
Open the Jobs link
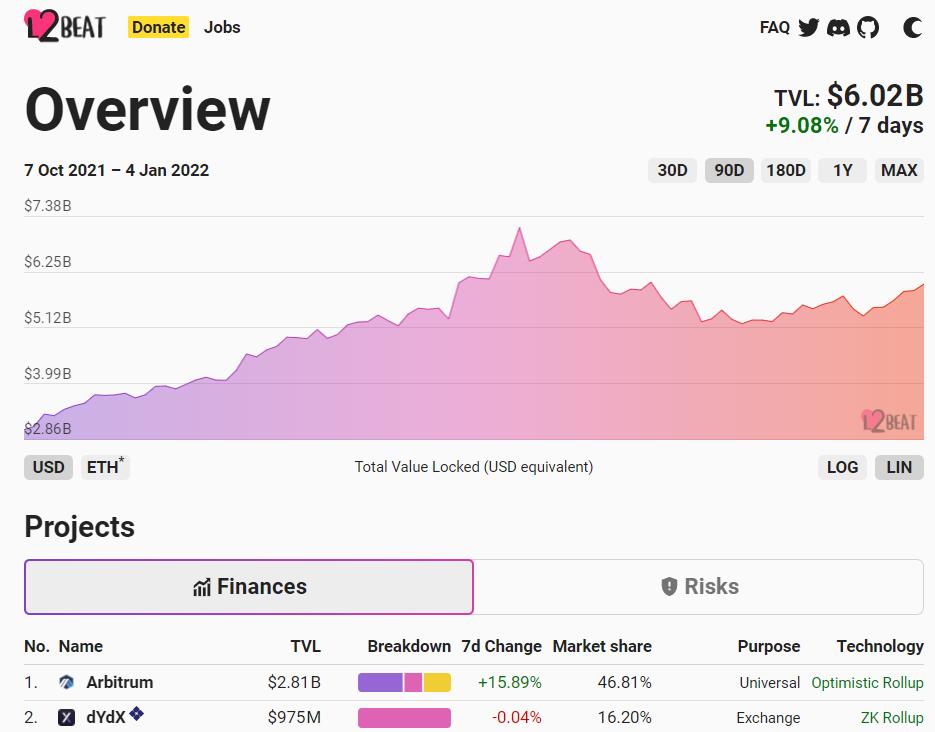[x=222, y=27]
